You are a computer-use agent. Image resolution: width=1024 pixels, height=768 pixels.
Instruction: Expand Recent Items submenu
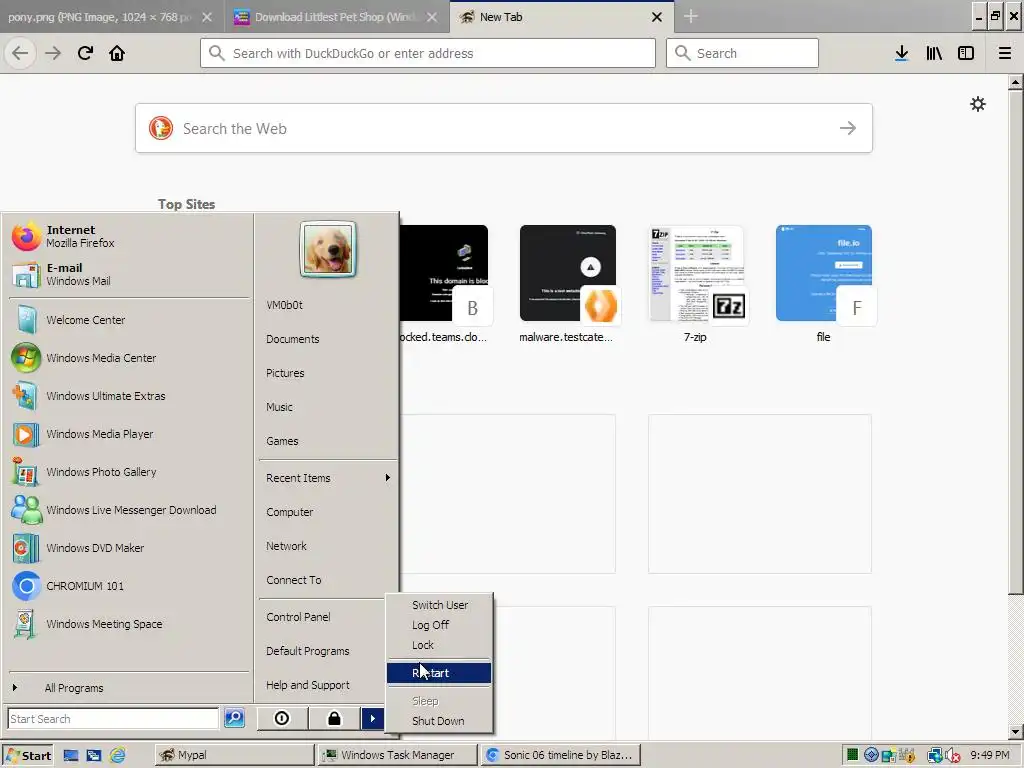(328, 478)
